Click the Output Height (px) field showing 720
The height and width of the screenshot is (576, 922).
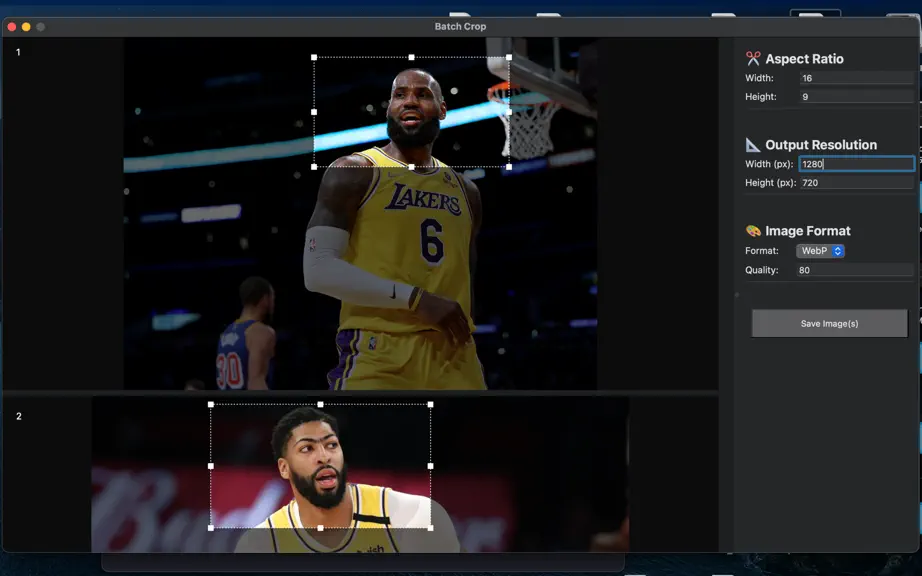coord(857,183)
